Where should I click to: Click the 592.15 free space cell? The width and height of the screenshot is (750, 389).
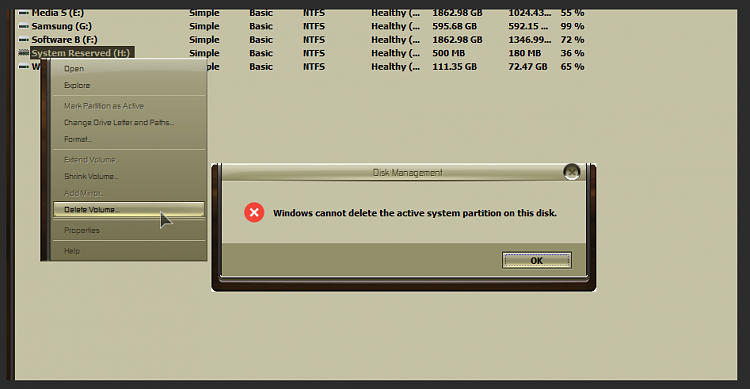coord(528,26)
